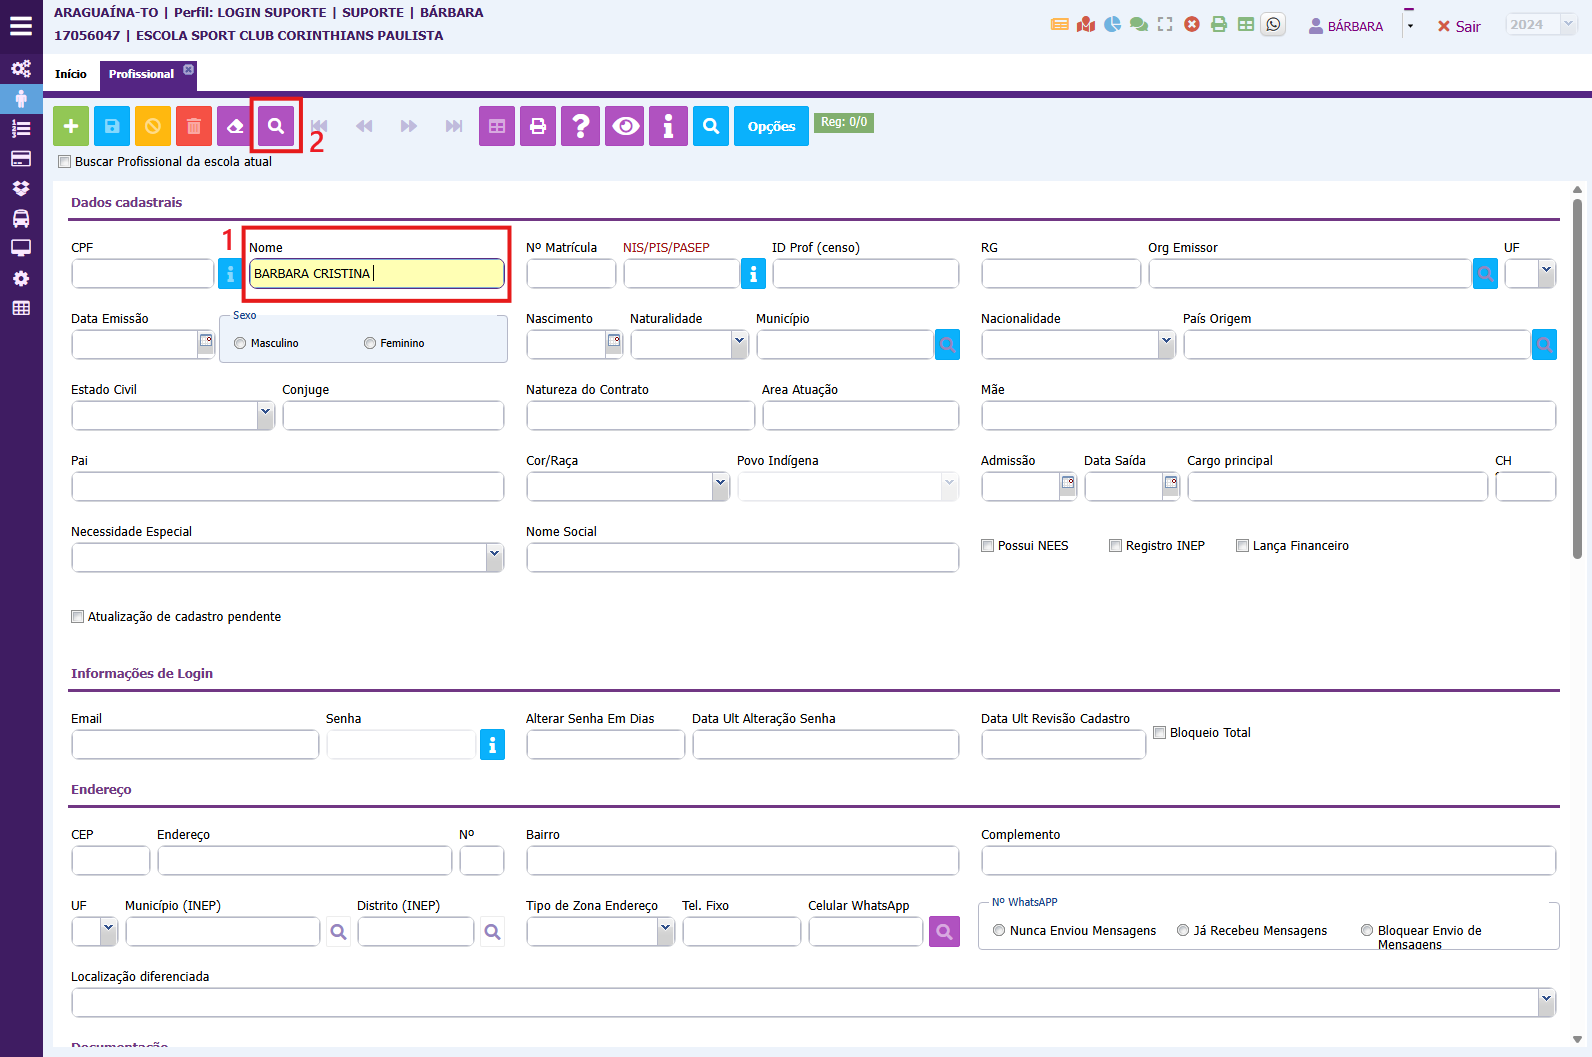Click the green add new record icon
1592x1057 pixels.
(71, 126)
